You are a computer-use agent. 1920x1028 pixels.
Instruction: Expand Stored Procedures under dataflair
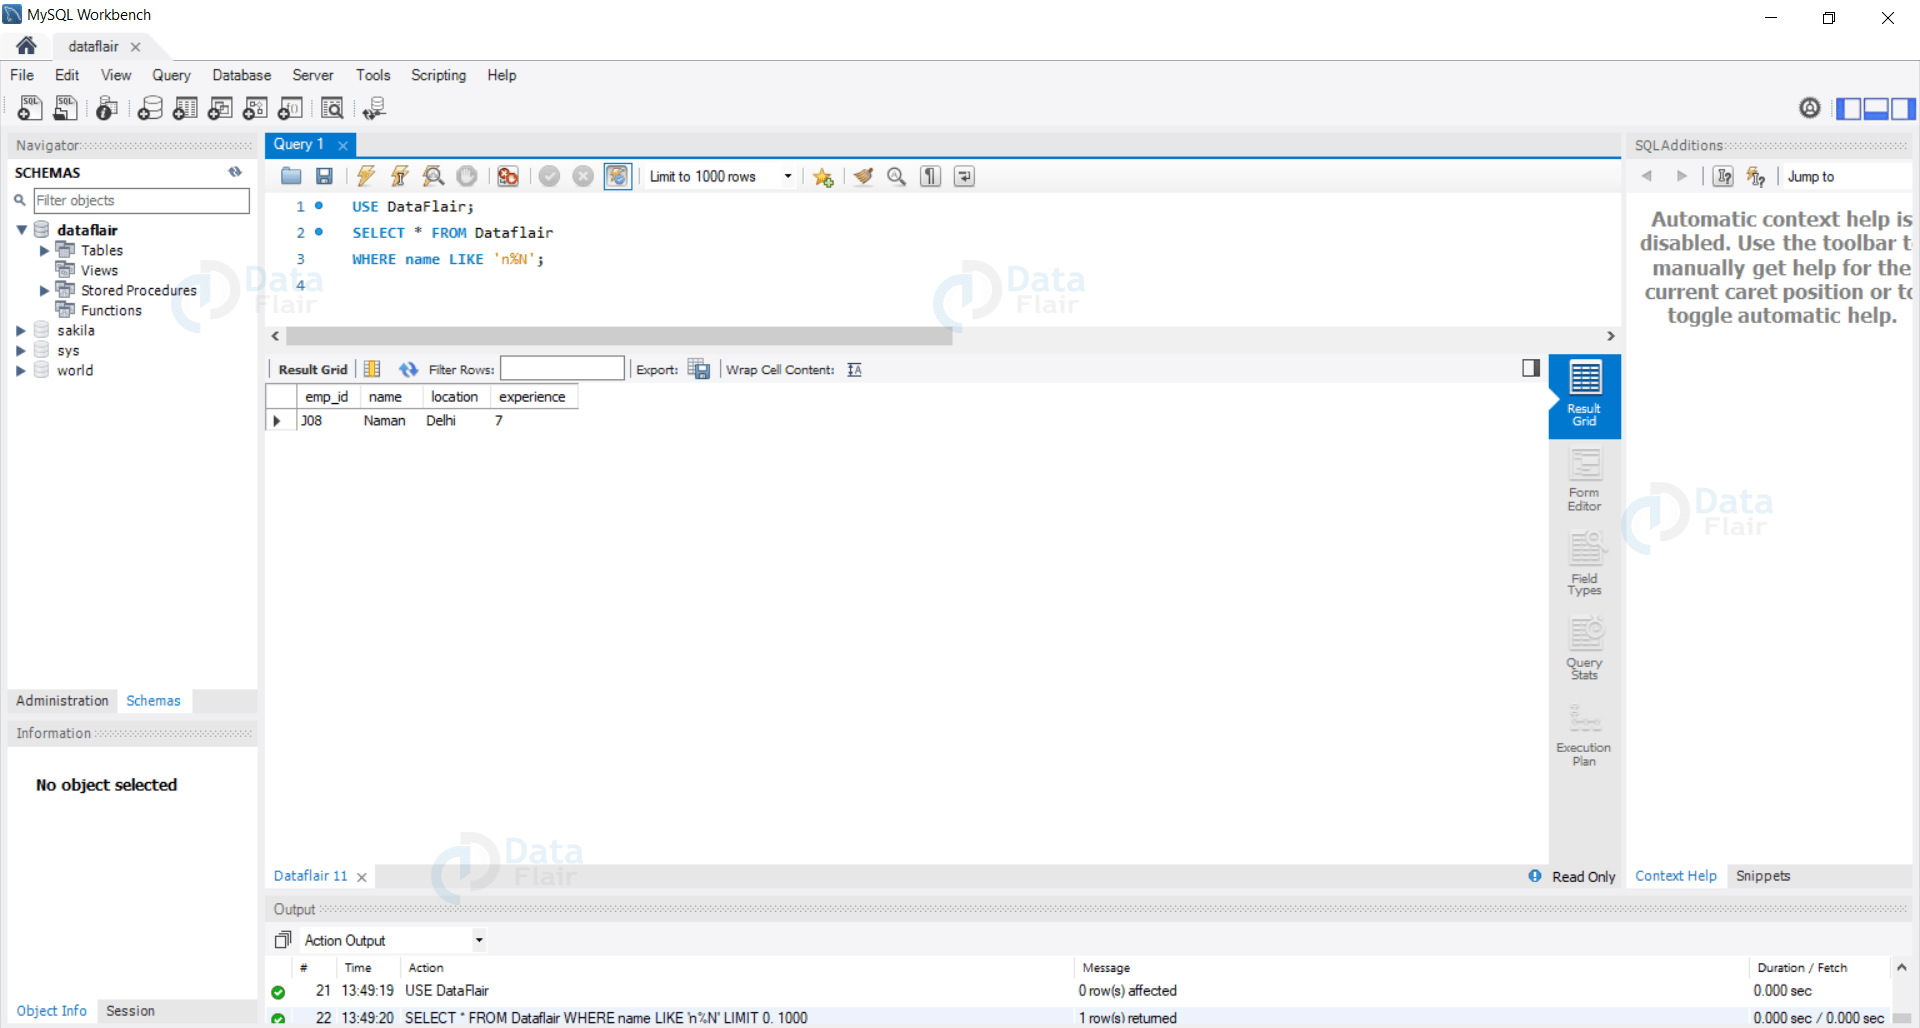click(x=44, y=290)
